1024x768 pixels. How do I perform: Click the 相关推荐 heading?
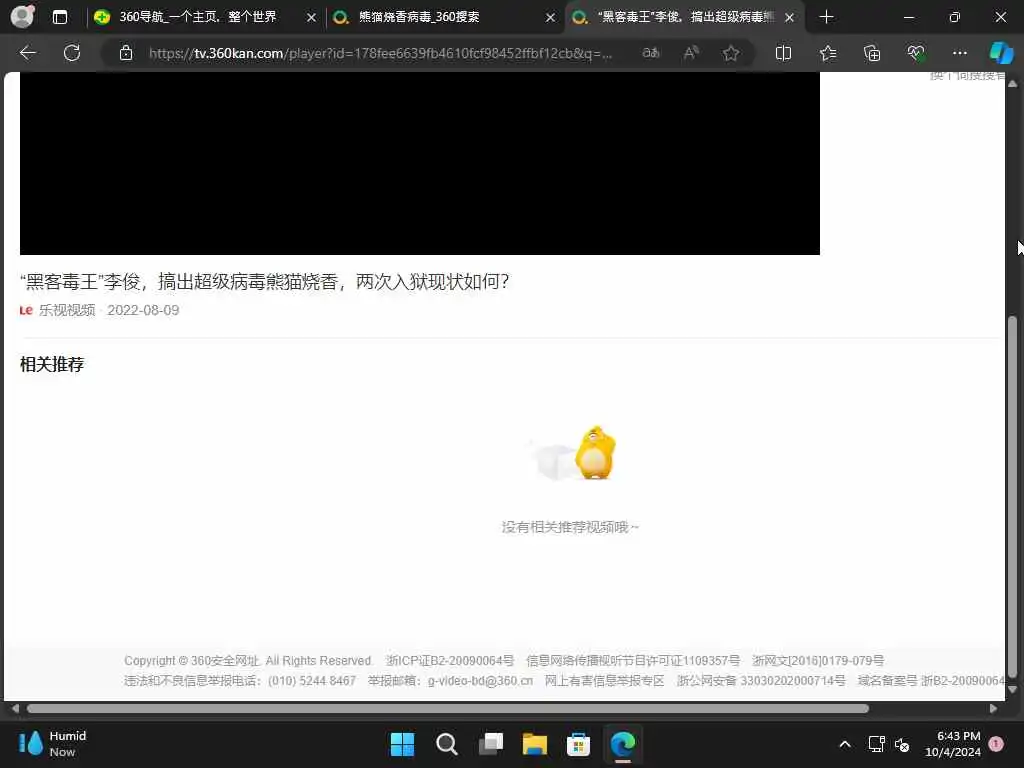52,364
